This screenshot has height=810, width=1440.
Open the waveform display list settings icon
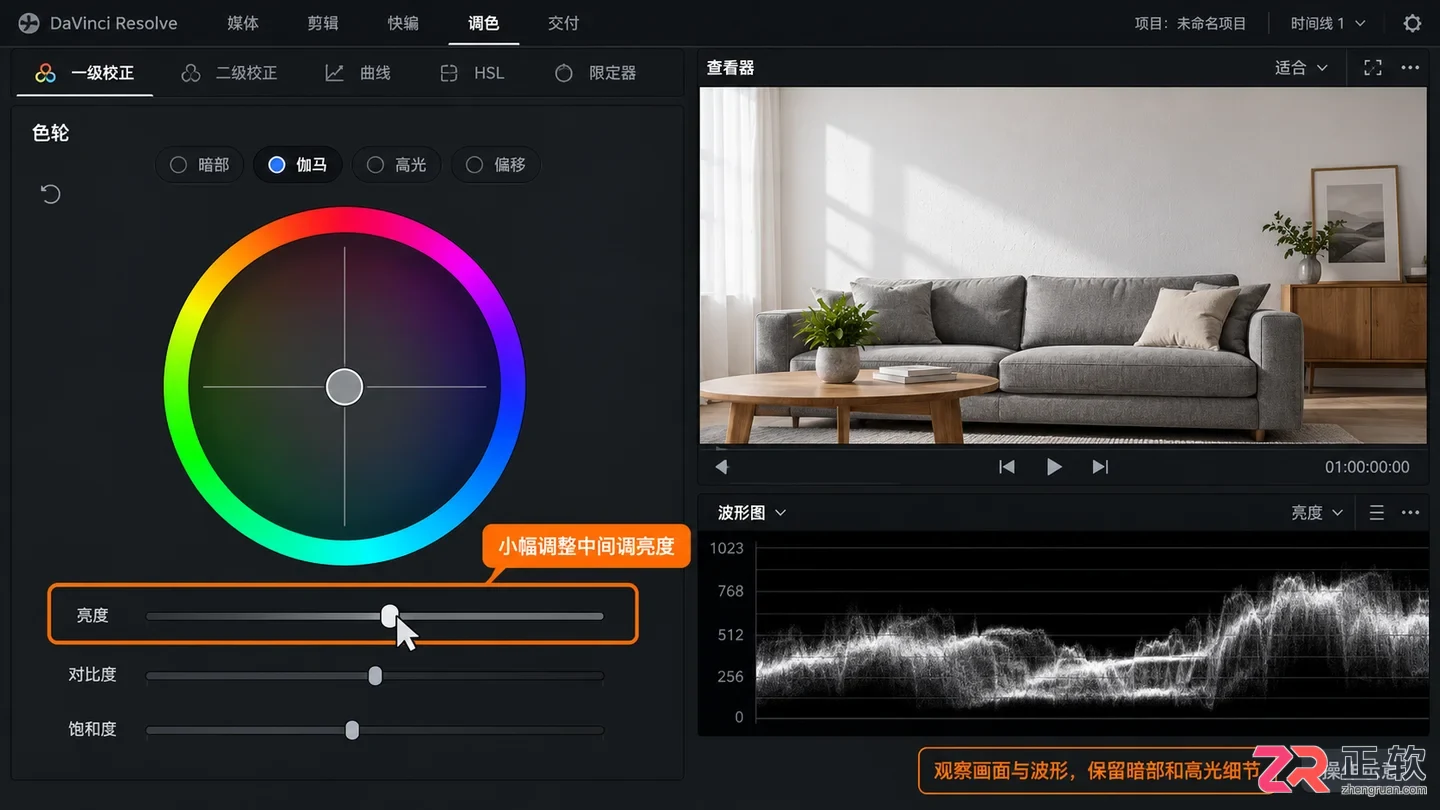coord(1377,513)
